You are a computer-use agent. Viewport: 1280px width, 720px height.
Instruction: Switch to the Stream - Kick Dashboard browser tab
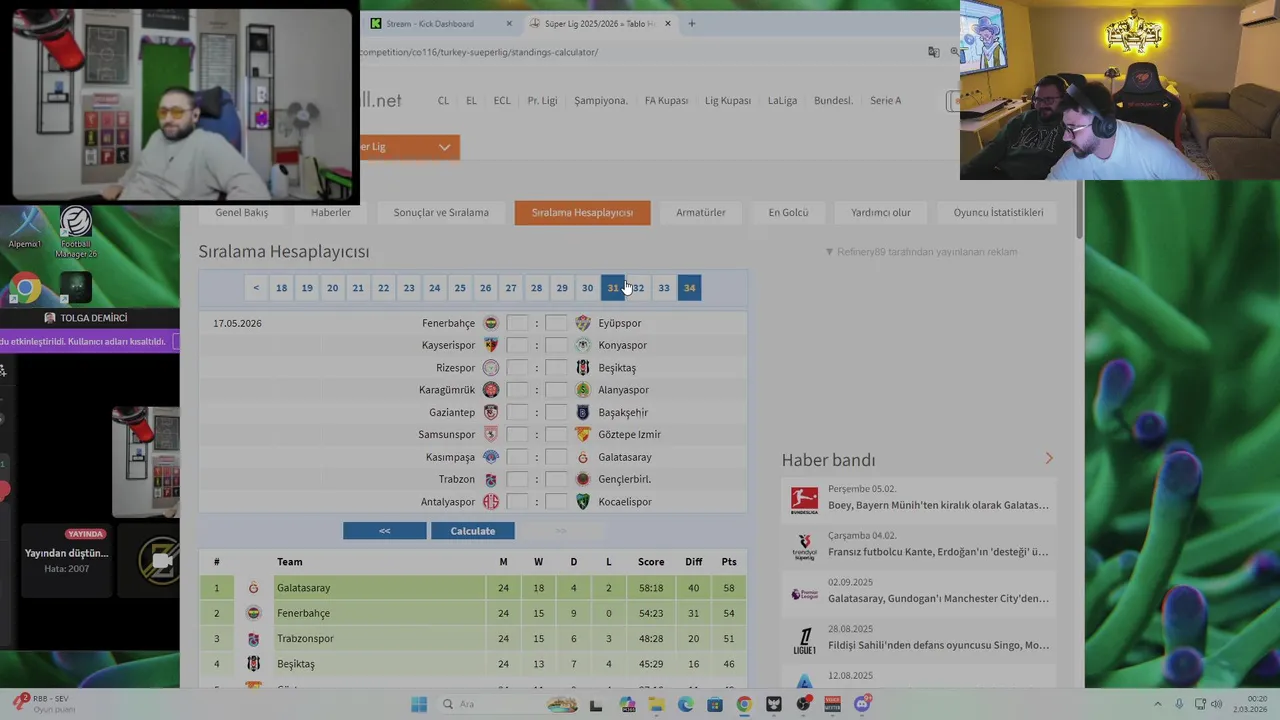(x=440, y=24)
